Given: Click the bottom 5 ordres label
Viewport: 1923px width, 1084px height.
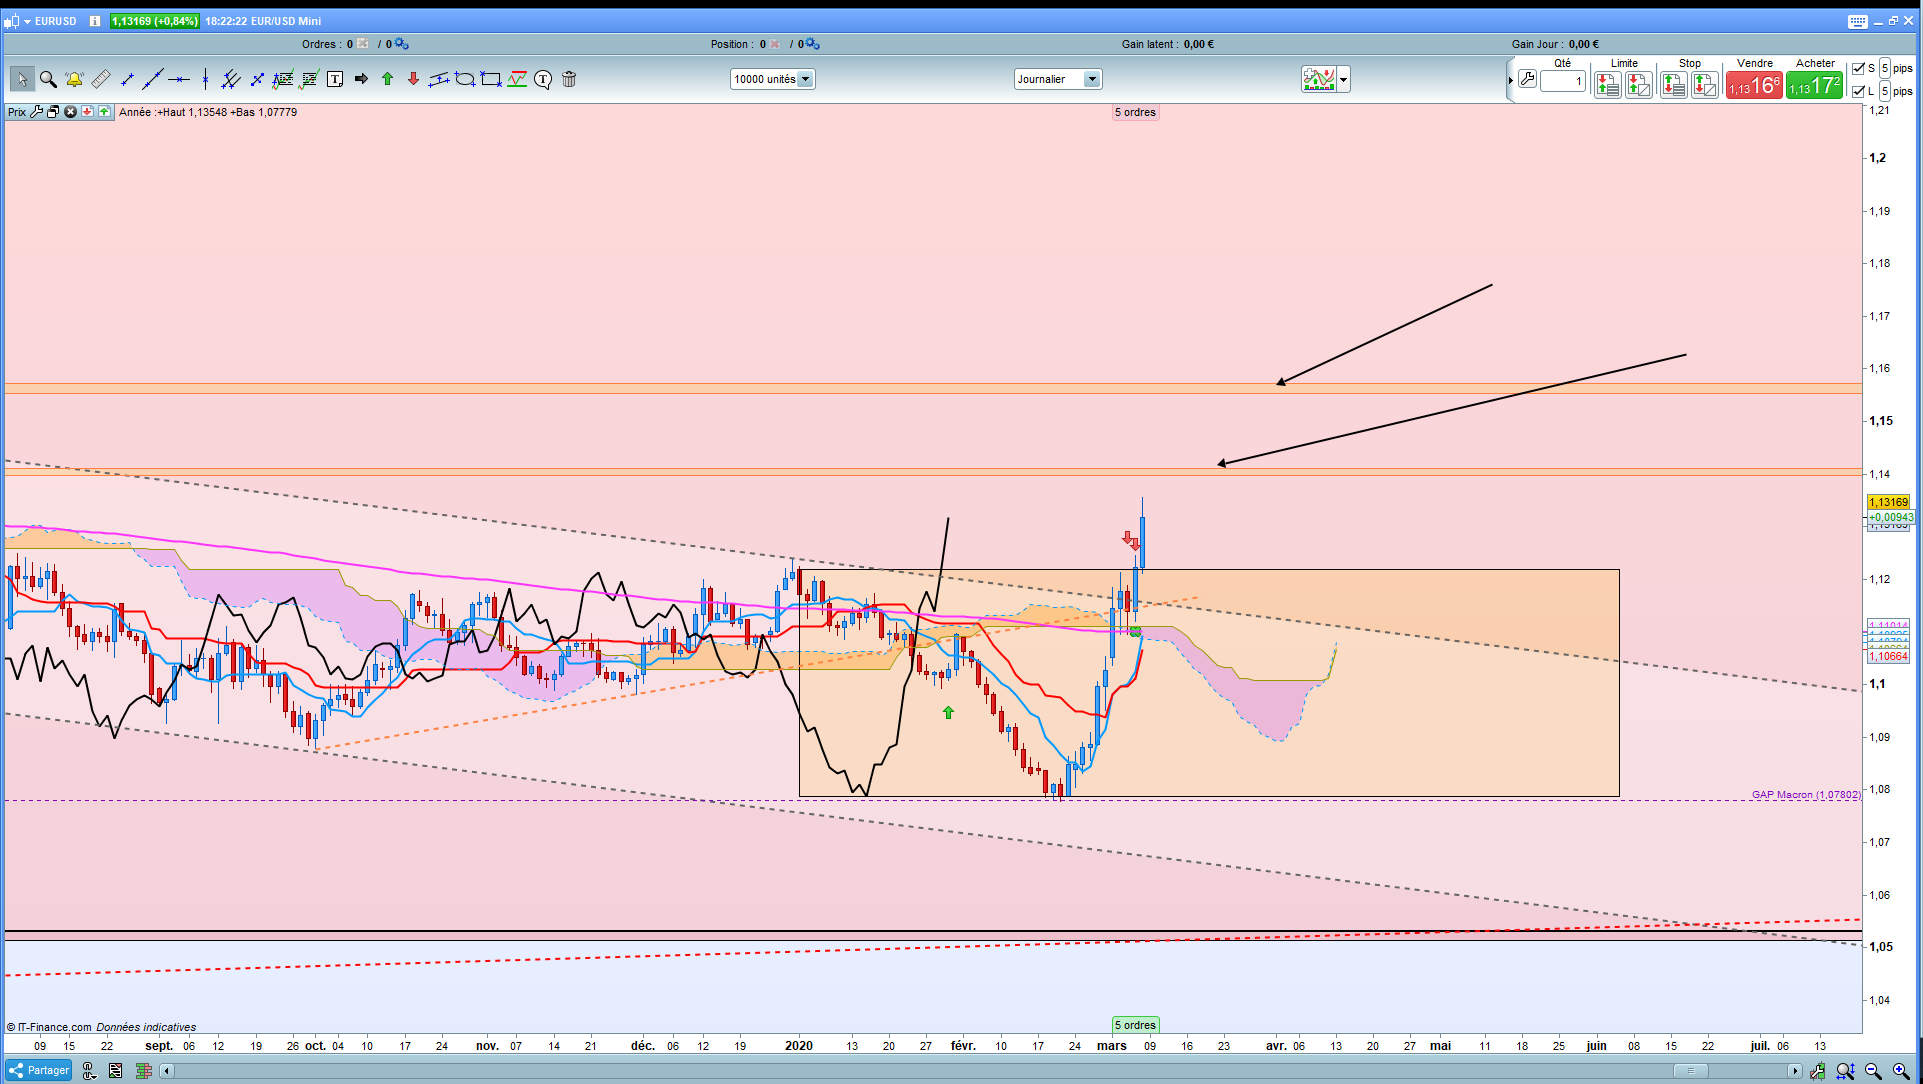Looking at the screenshot, I should 1135,1025.
